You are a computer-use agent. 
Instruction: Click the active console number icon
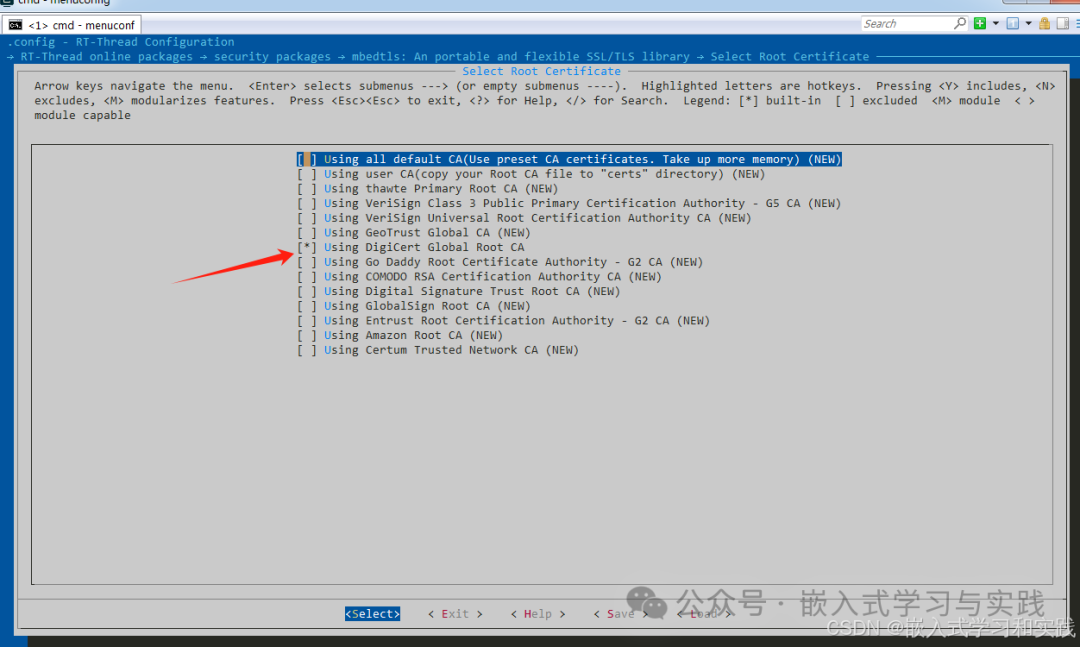(1012, 23)
